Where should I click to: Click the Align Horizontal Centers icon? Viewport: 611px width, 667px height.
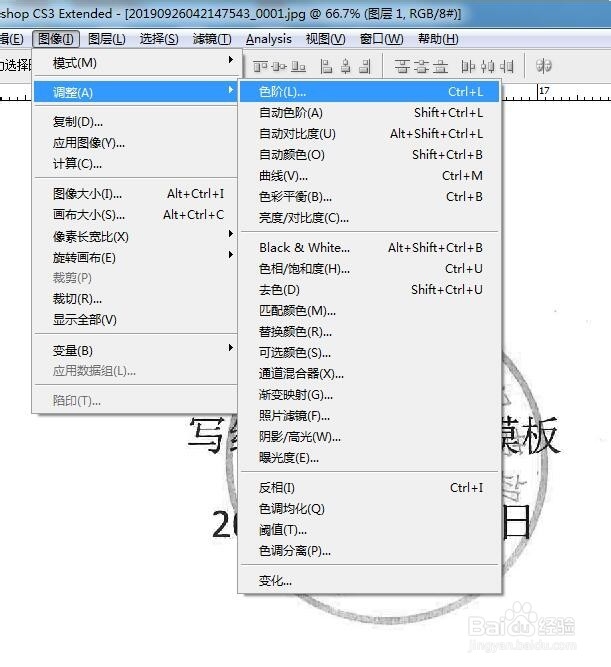[x=346, y=66]
